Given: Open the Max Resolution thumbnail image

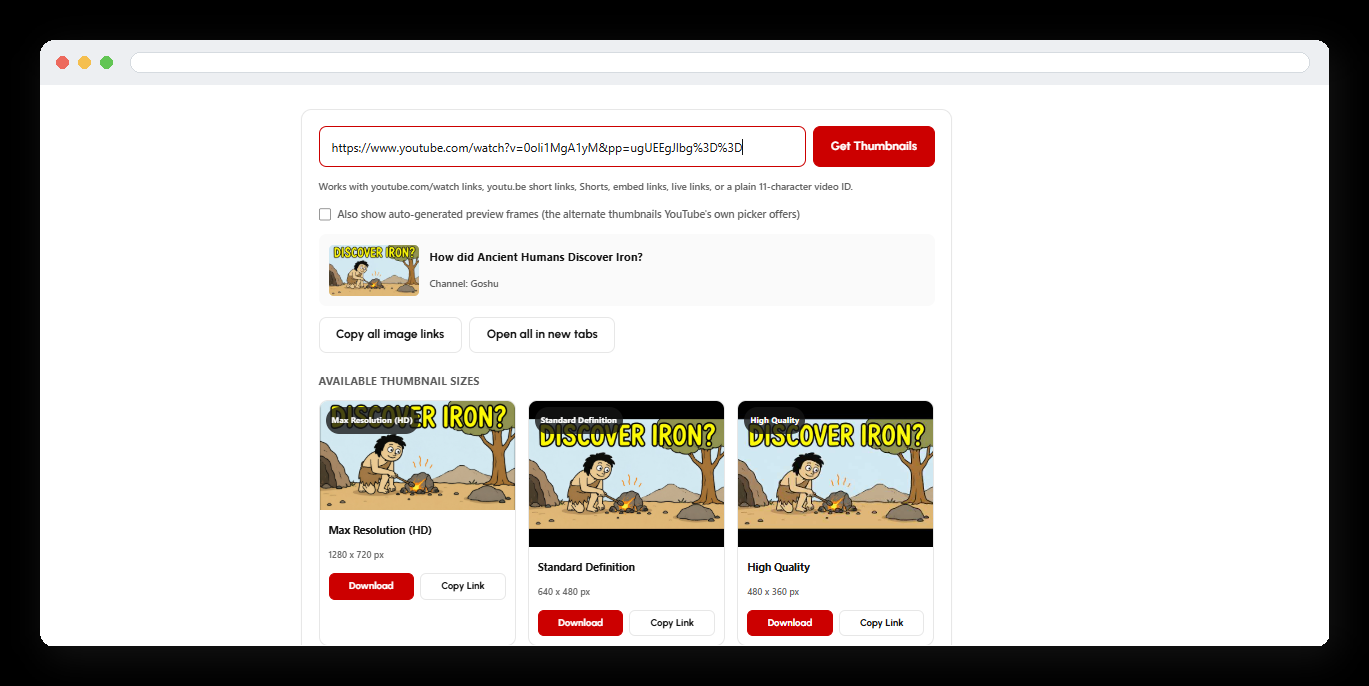Looking at the screenshot, I should pos(417,456).
